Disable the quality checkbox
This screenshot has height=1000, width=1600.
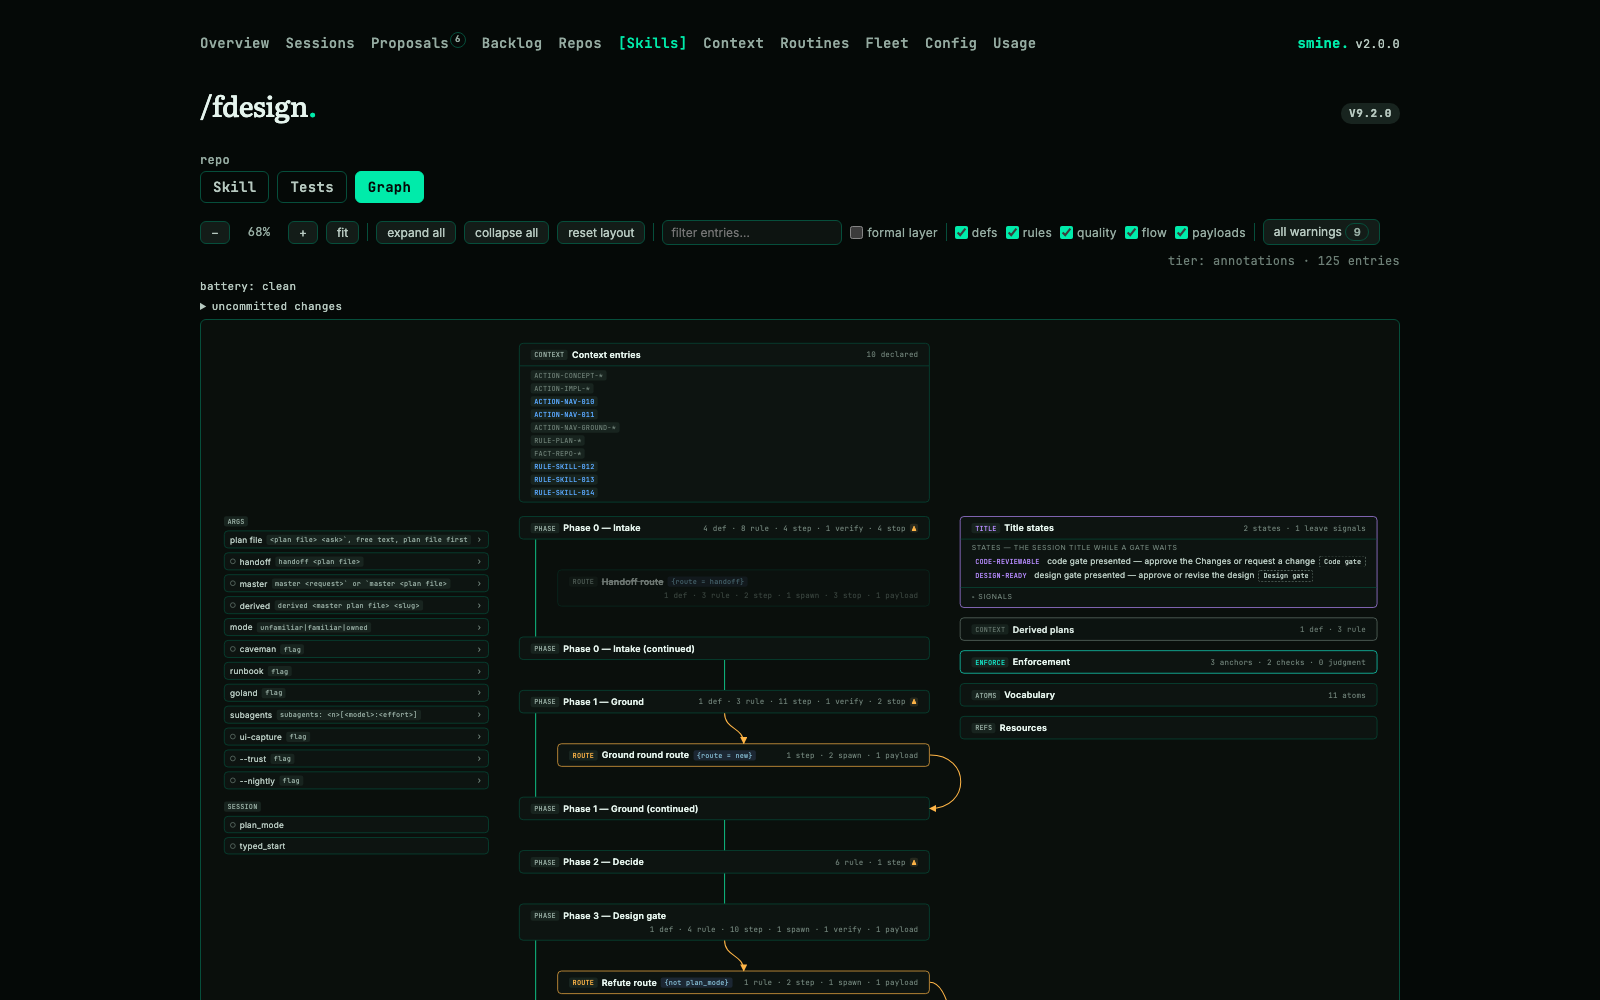[1067, 233]
